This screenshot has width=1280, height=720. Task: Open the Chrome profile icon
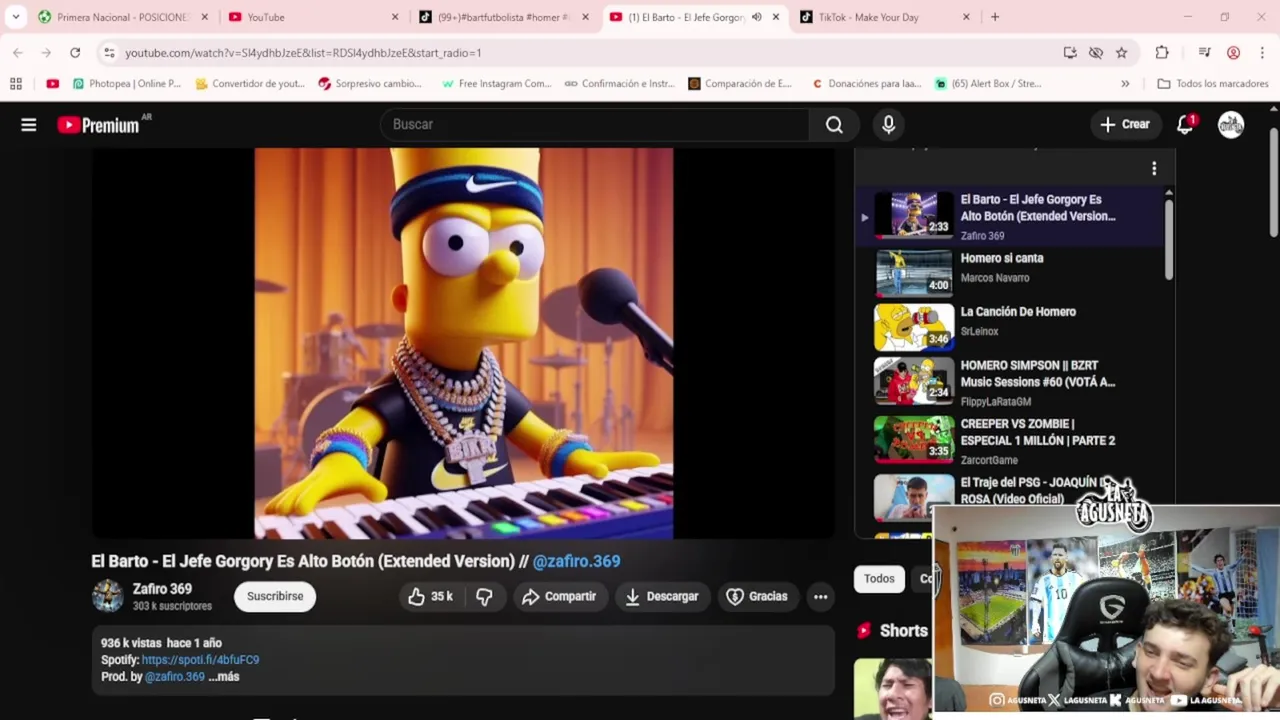pyautogui.click(x=1233, y=52)
